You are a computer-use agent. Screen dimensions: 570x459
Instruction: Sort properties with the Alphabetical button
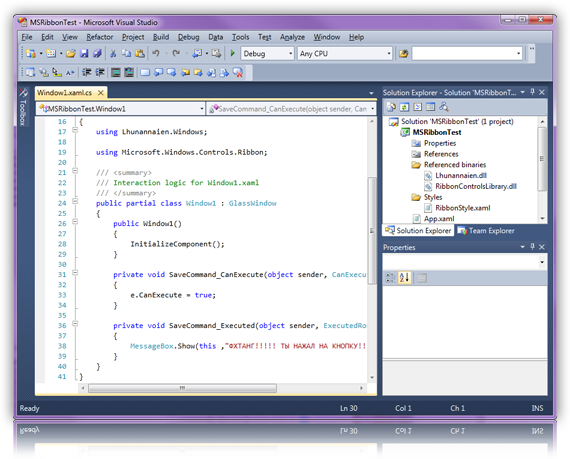pyautogui.click(x=405, y=278)
